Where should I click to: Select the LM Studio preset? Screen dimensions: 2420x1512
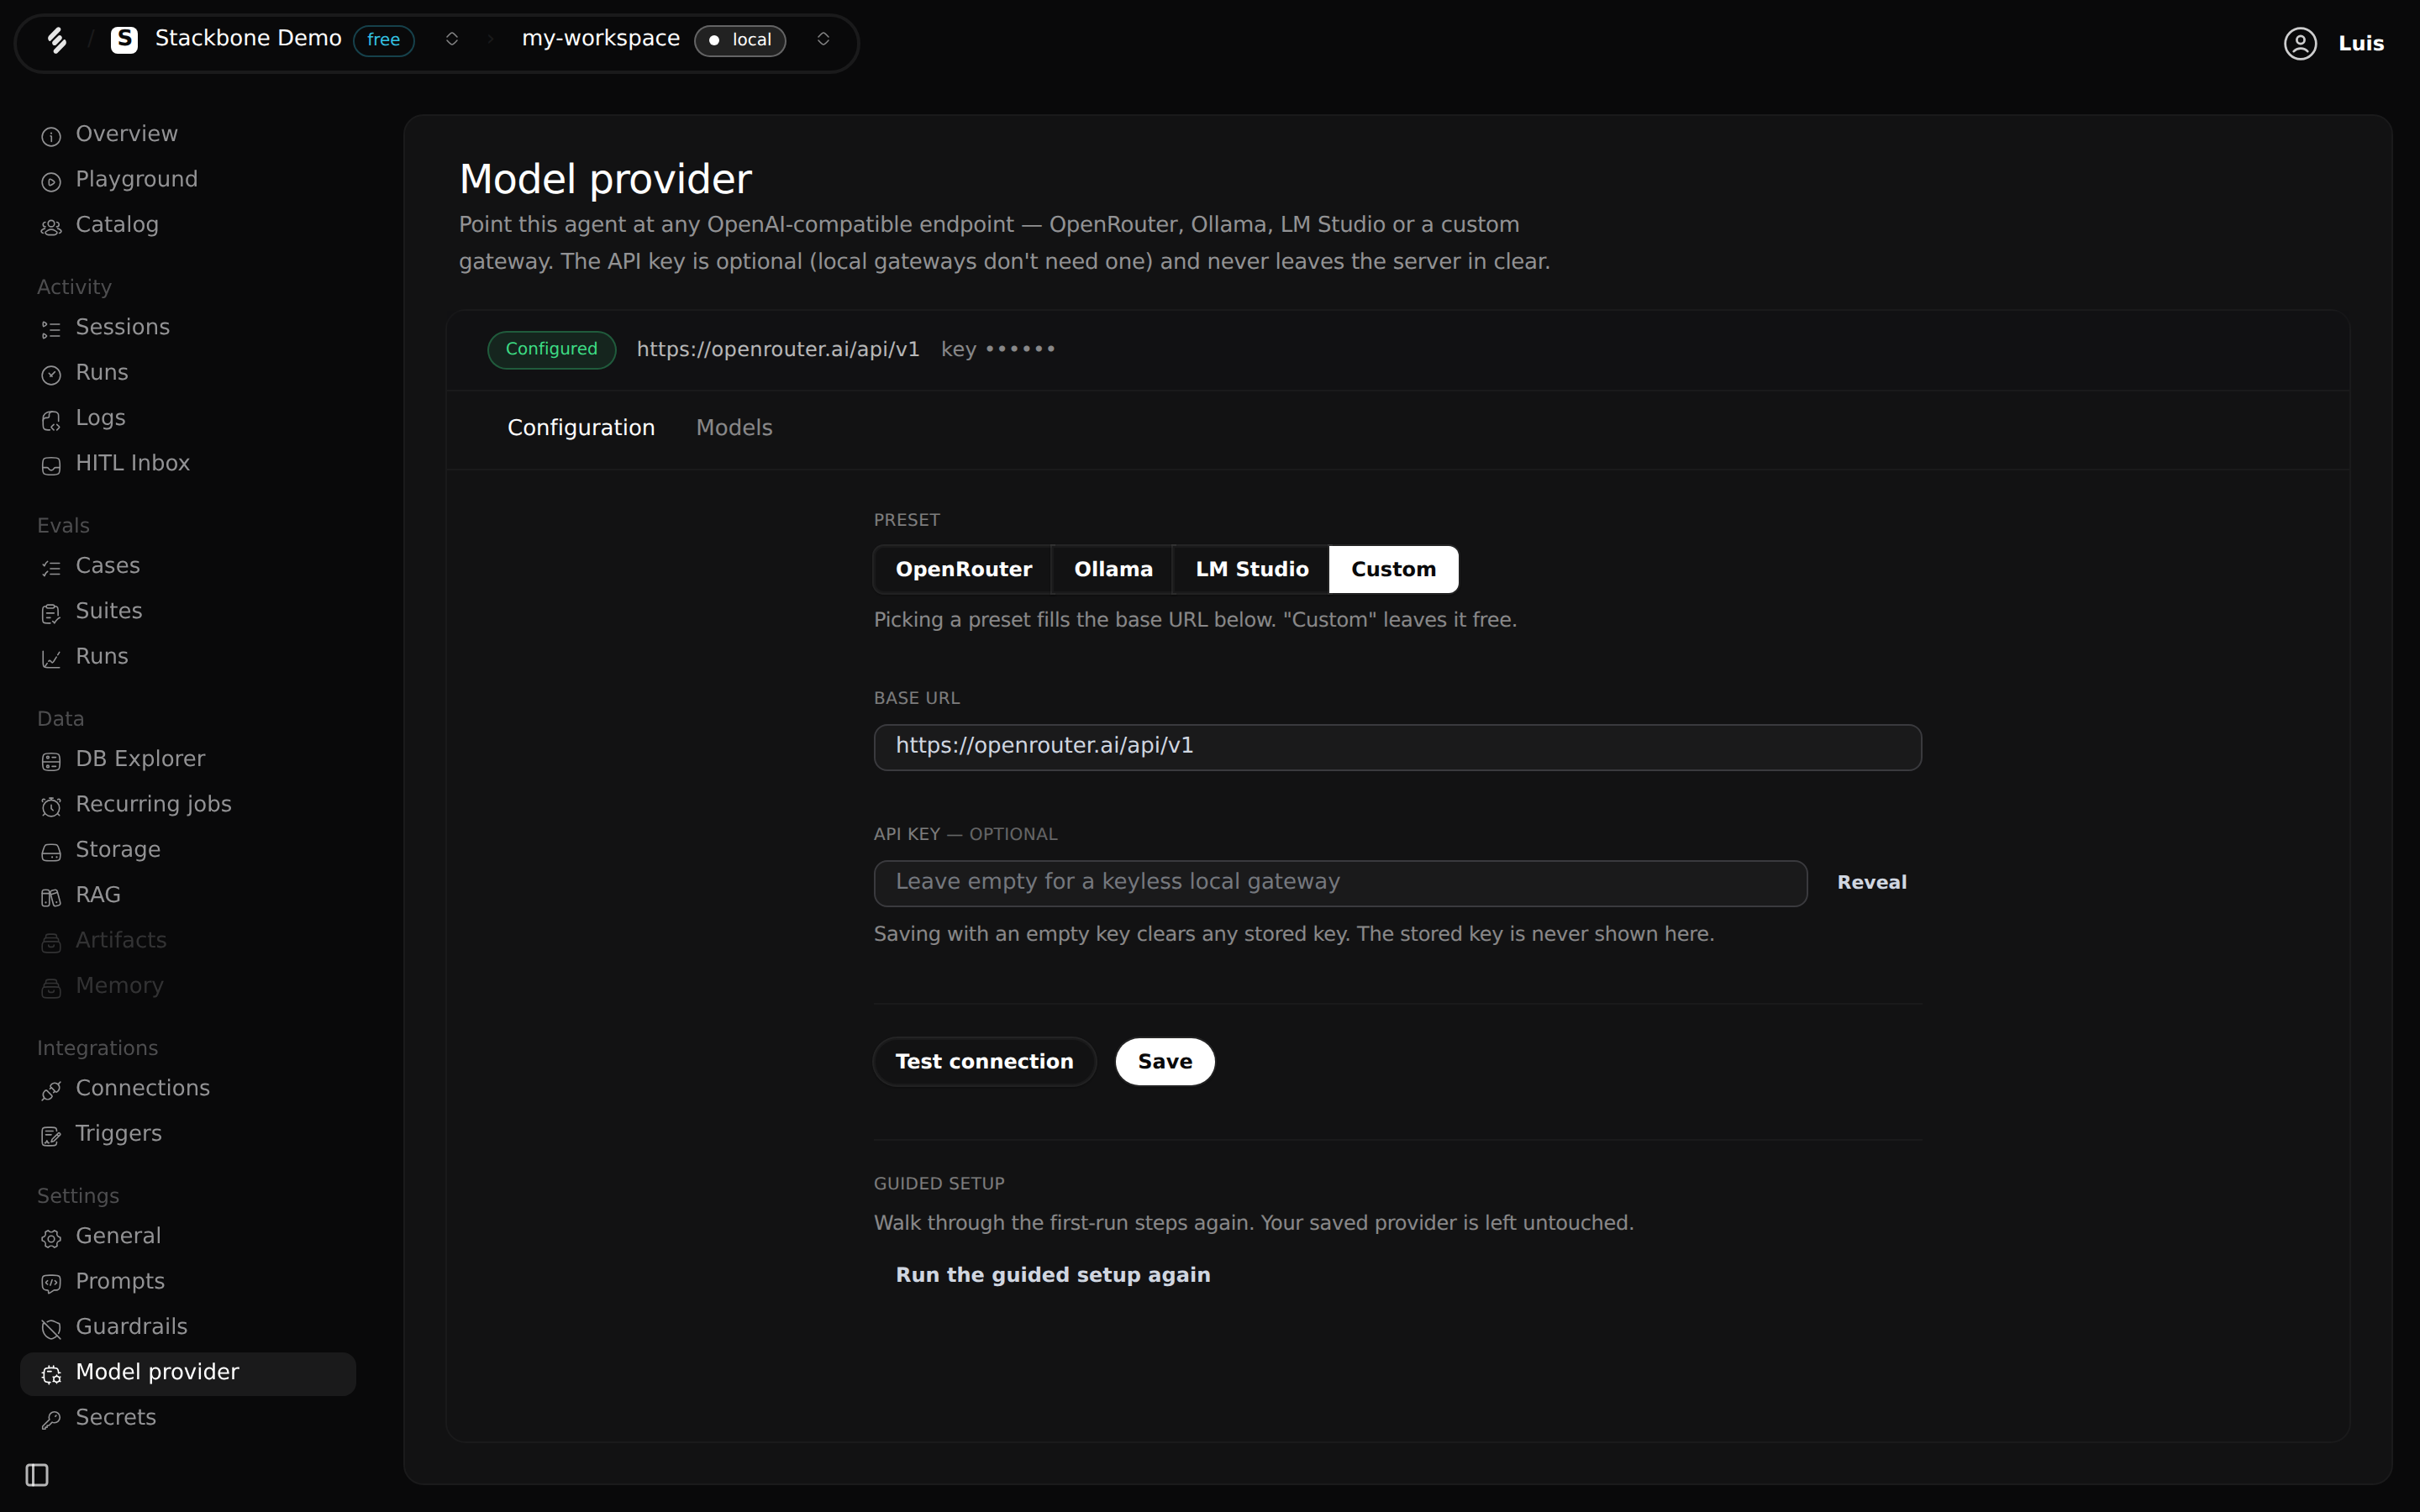tap(1251, 569)
